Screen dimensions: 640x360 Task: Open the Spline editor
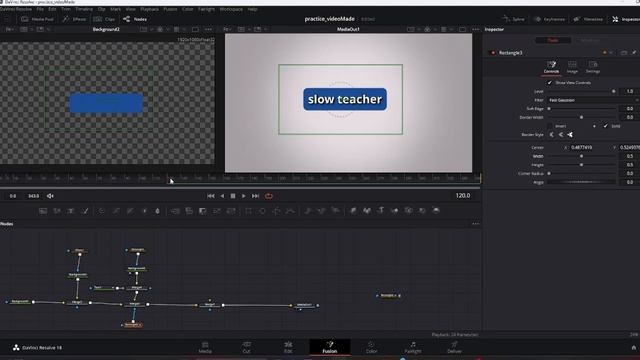coord(513,19)
